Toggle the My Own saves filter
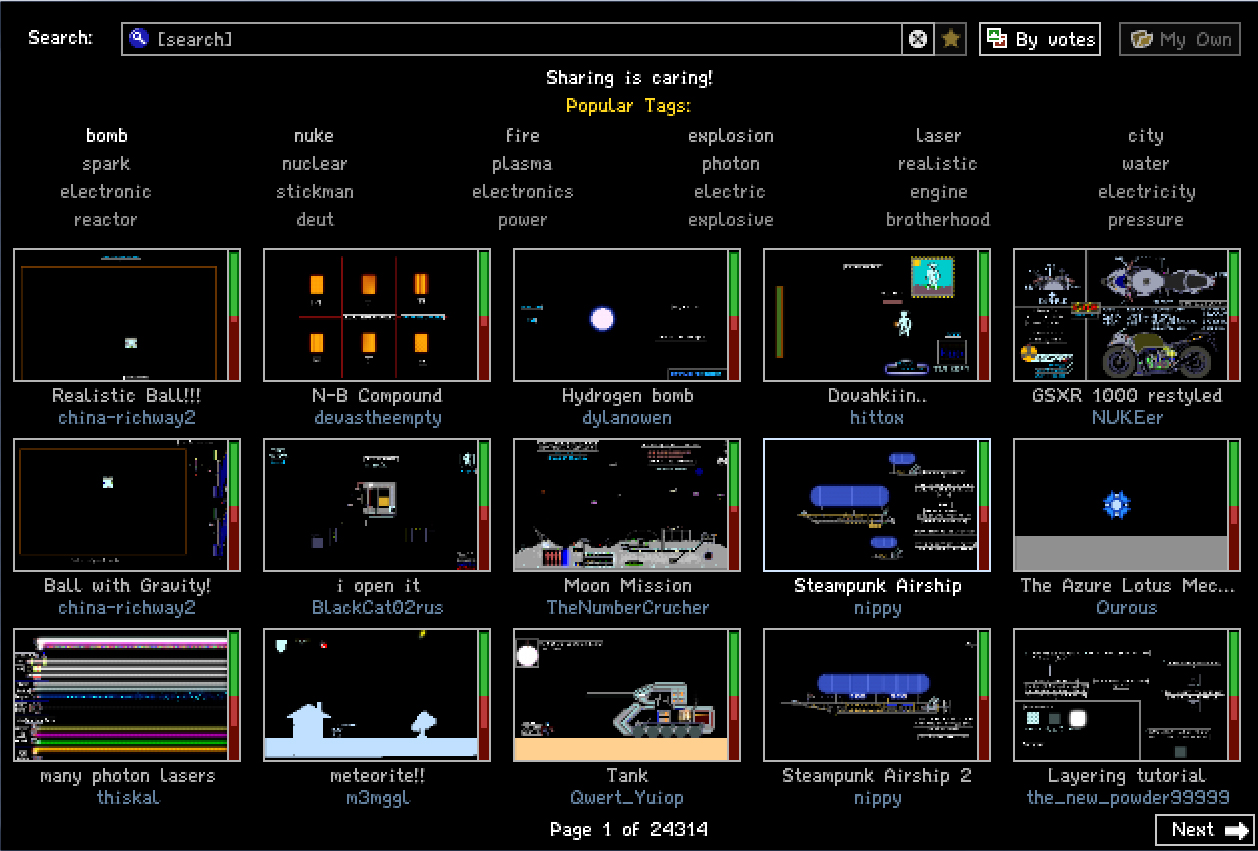Image resolution: width=1258 pixels, height=851 pixels. (1180, 39)
